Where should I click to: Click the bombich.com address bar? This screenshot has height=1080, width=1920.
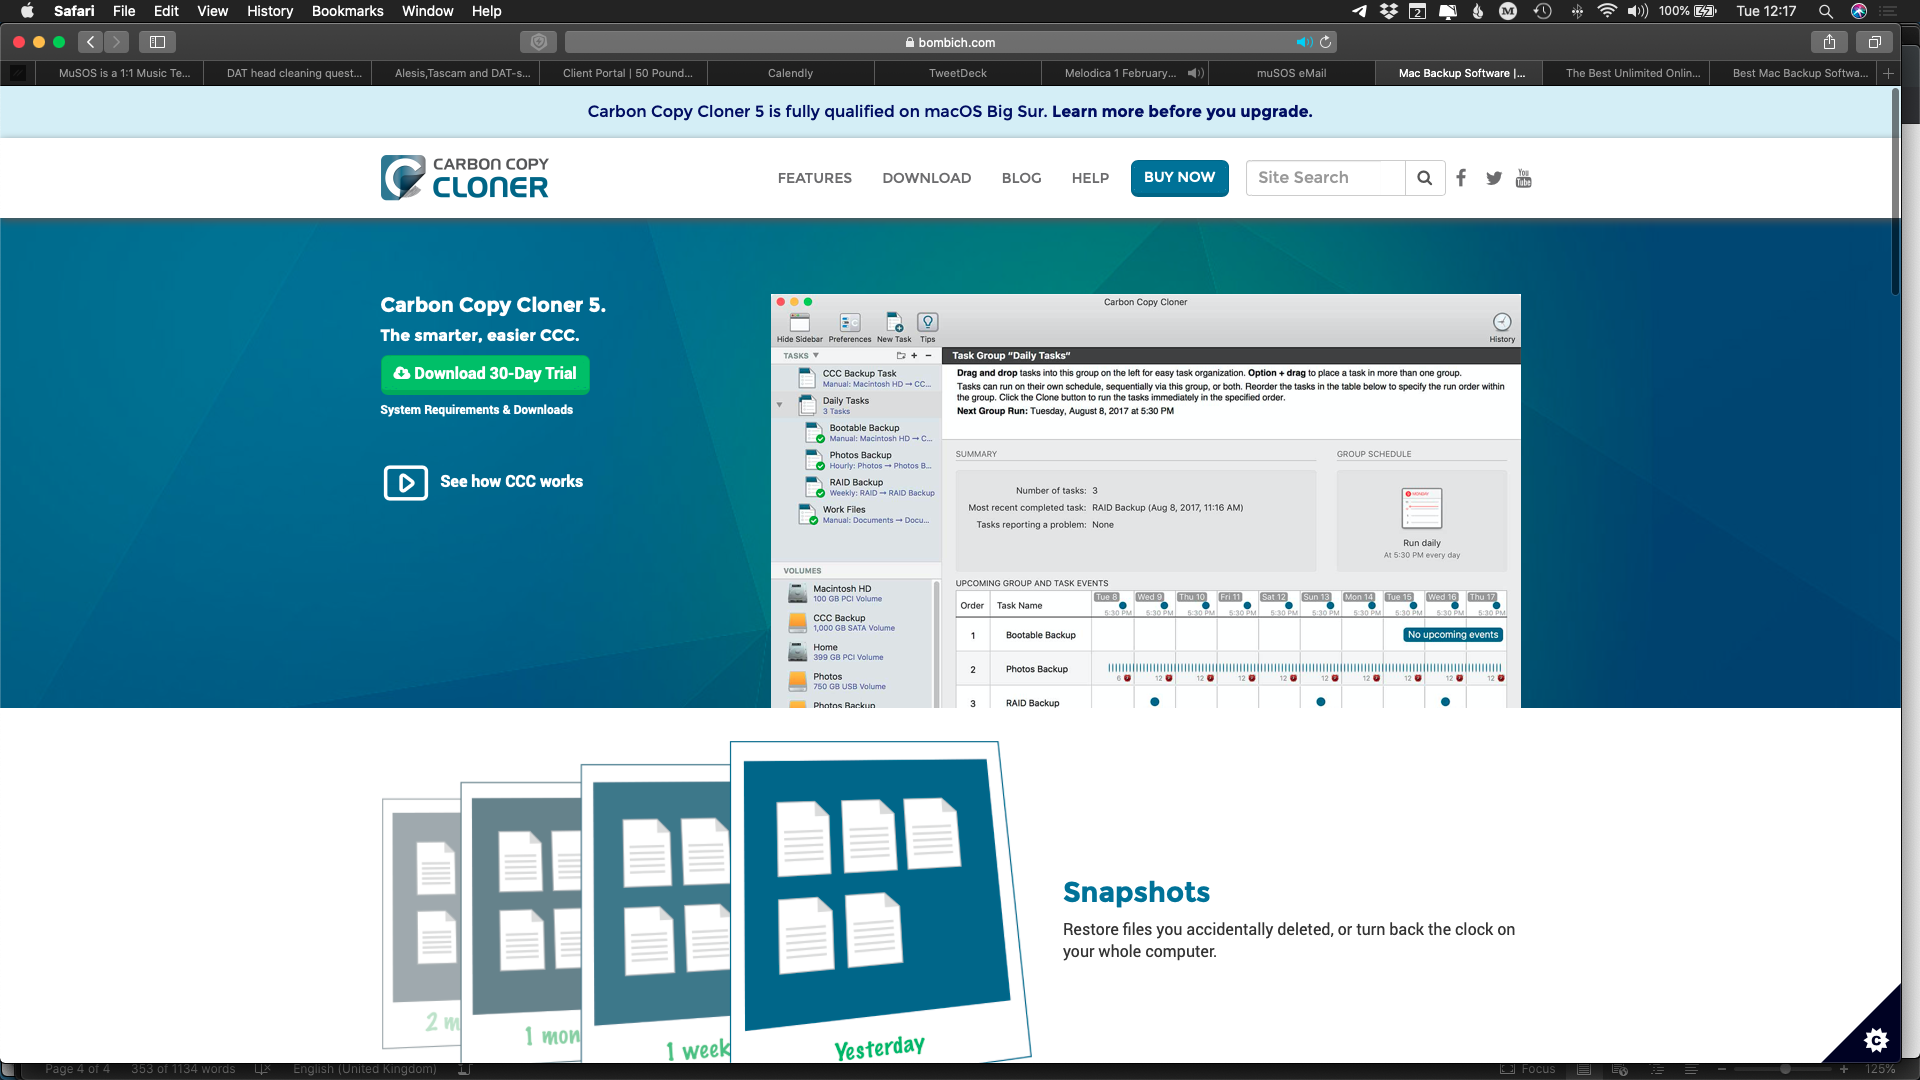pyautogui.click(x=950, y=42)
